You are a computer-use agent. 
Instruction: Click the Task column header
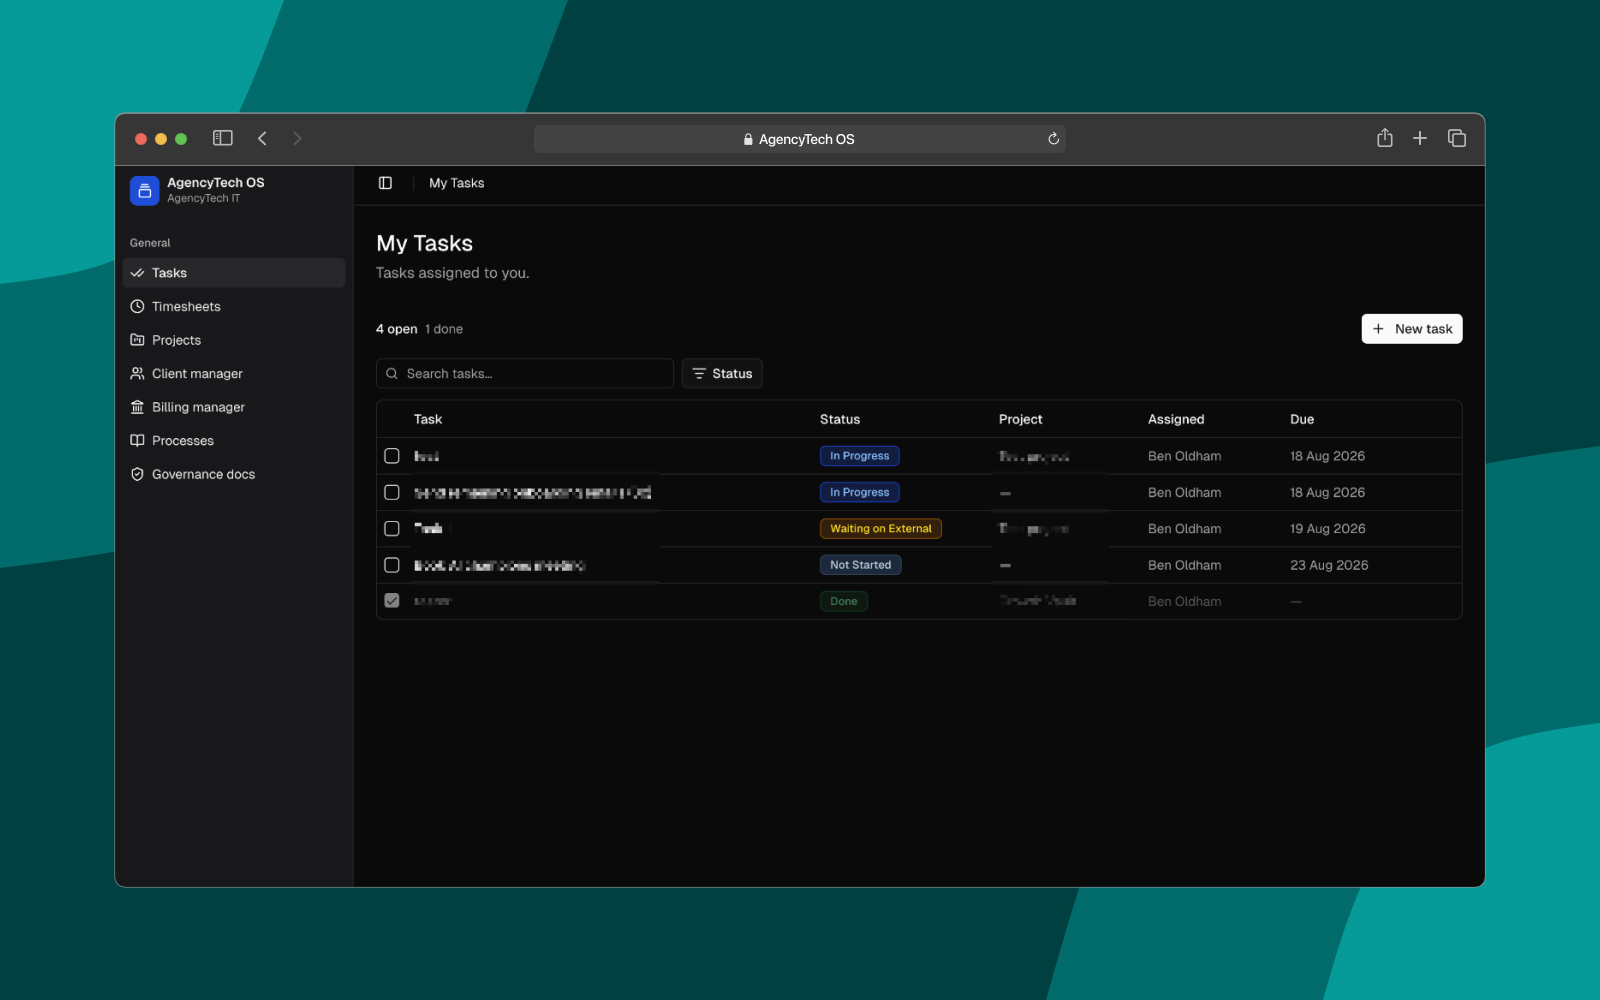point(428,419)
